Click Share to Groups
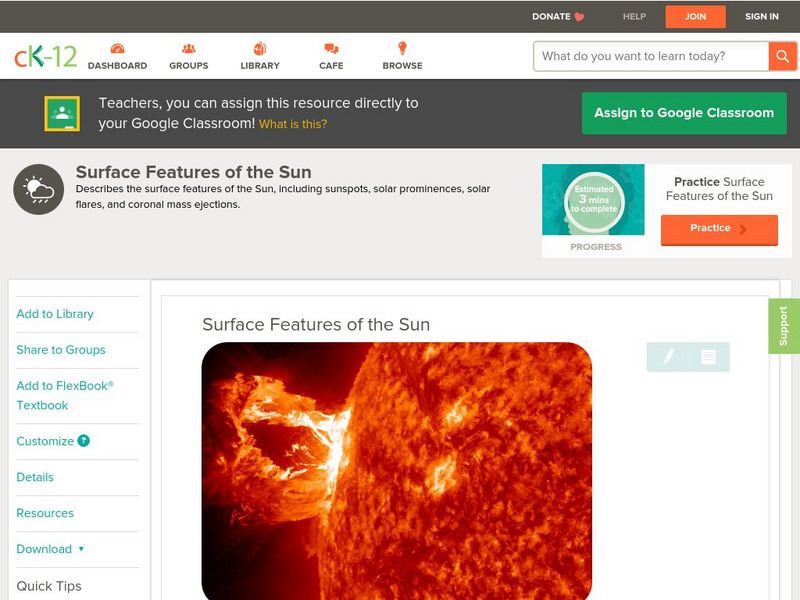Viewport: 800px width, 600px height. [x=61, y=350]
